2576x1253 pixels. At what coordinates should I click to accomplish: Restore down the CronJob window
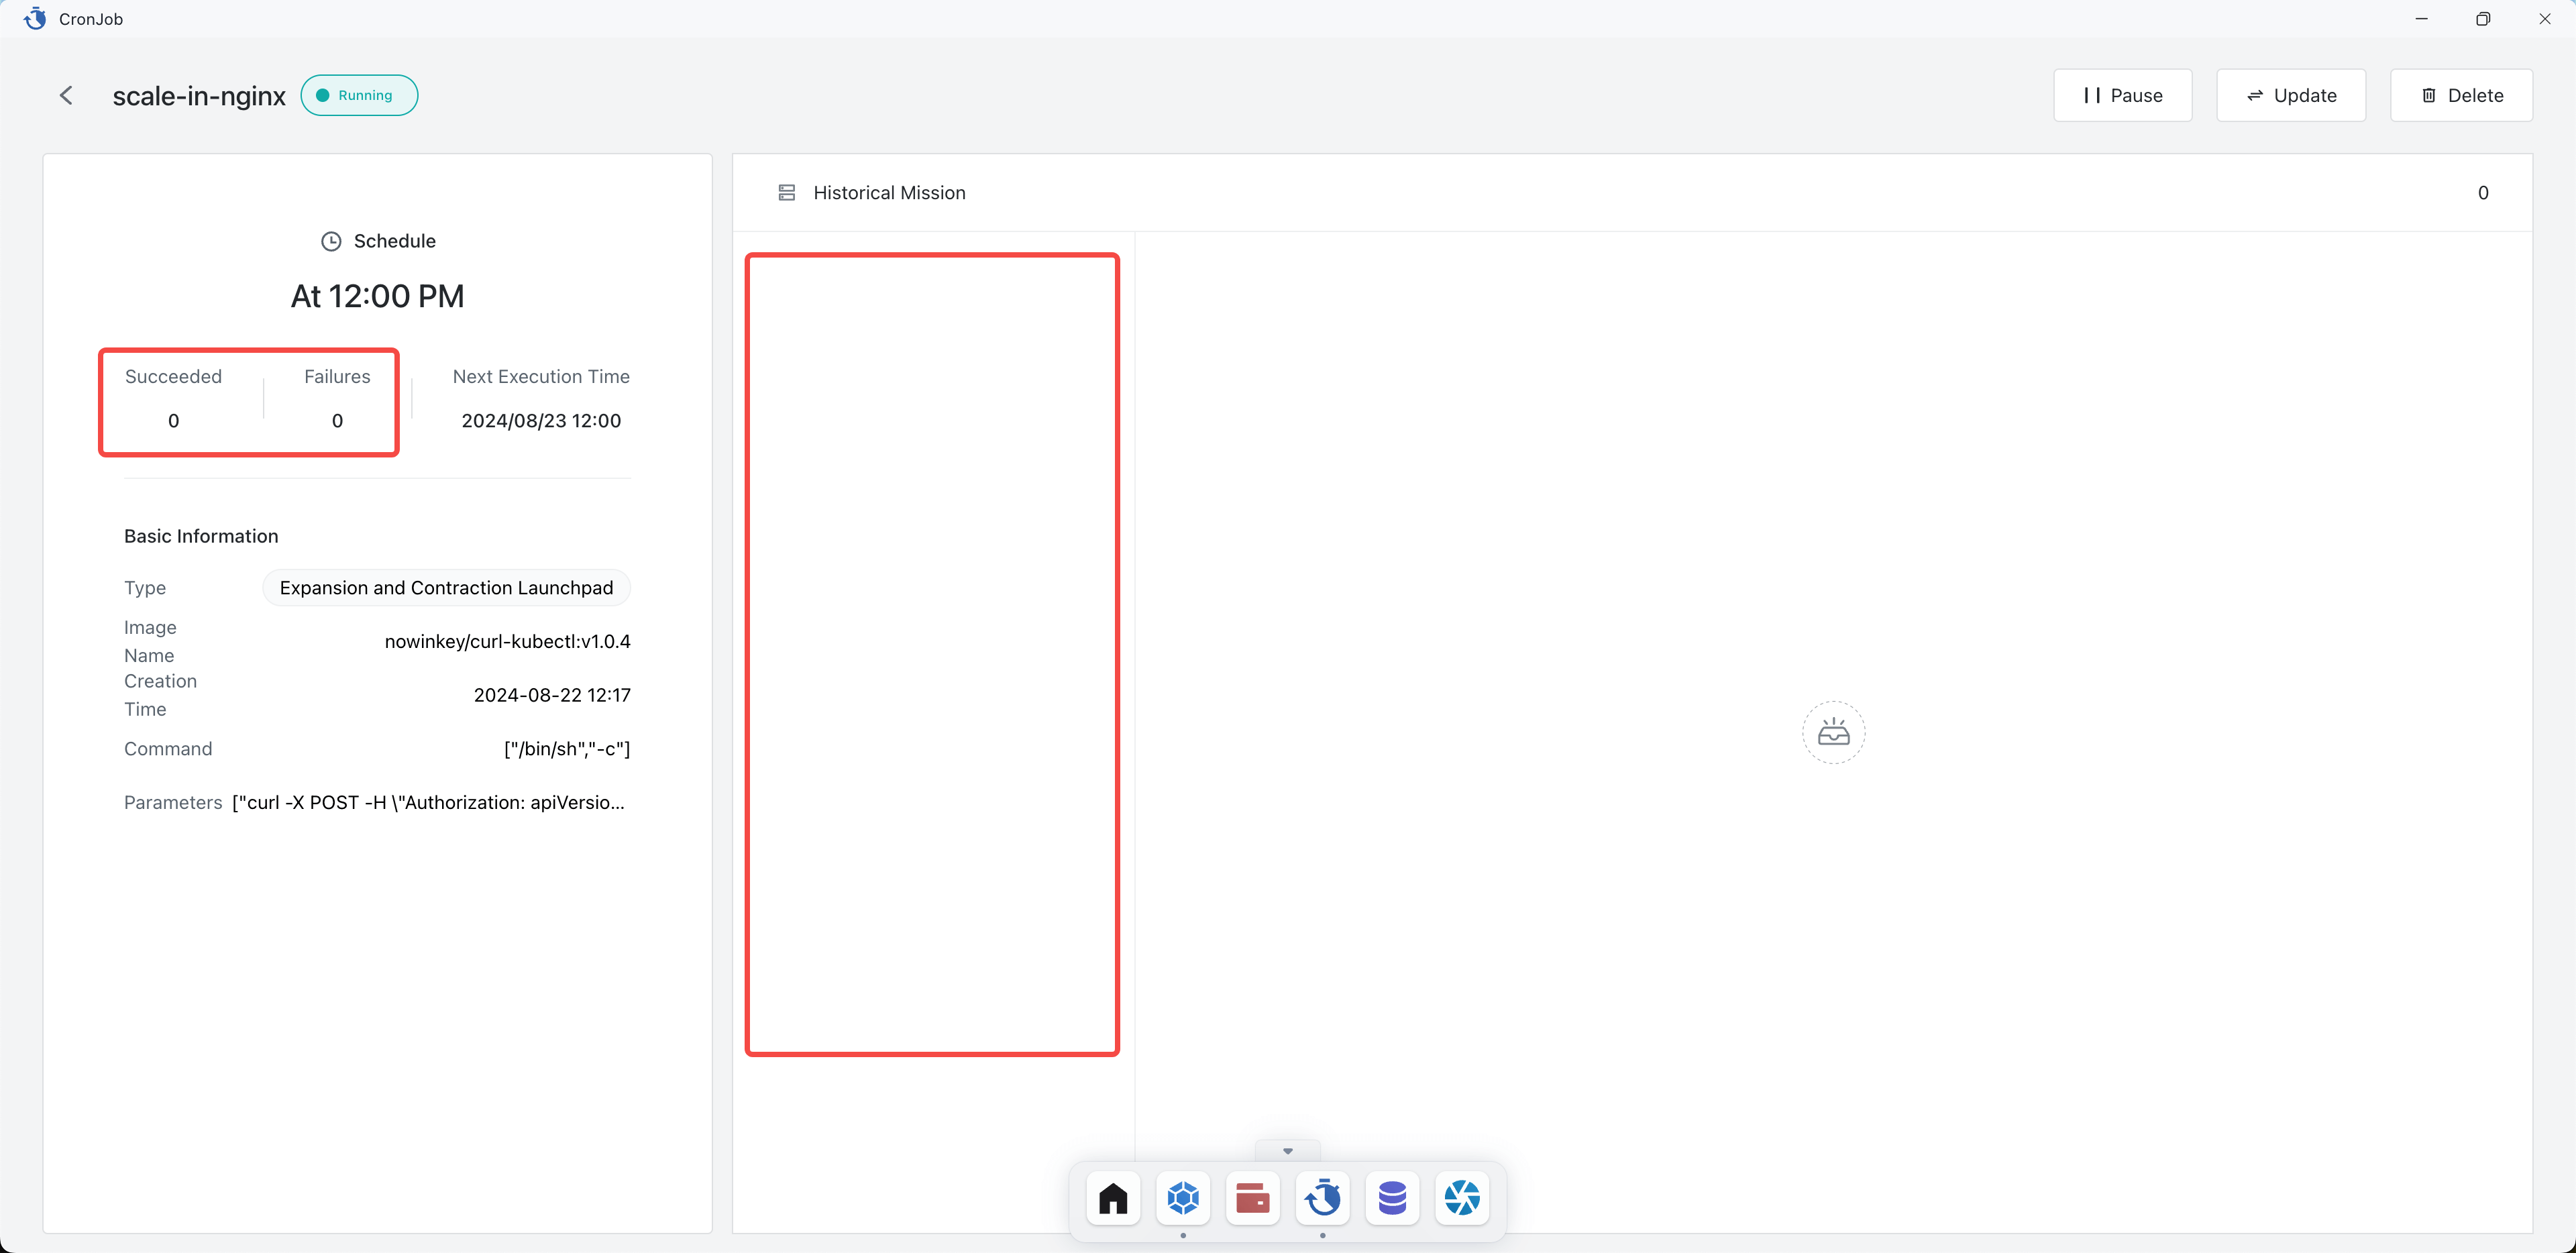tap(2482, 19)
